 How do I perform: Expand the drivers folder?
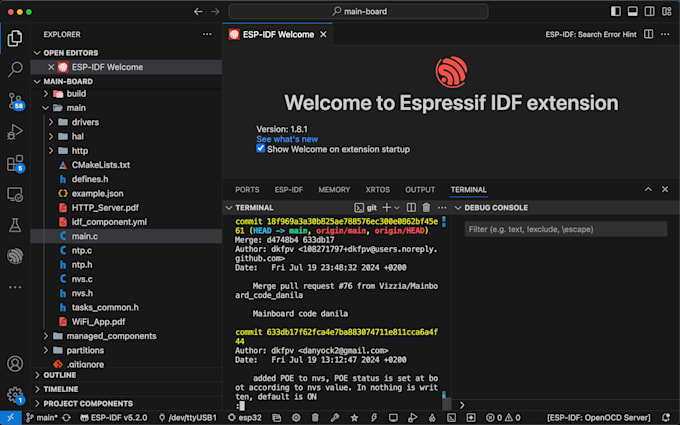51,122
